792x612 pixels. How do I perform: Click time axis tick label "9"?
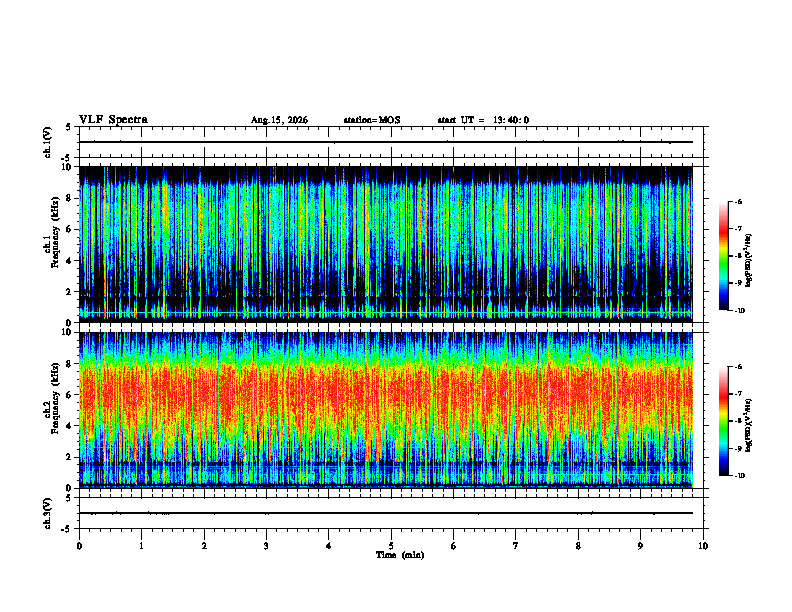tap(640, 546)
